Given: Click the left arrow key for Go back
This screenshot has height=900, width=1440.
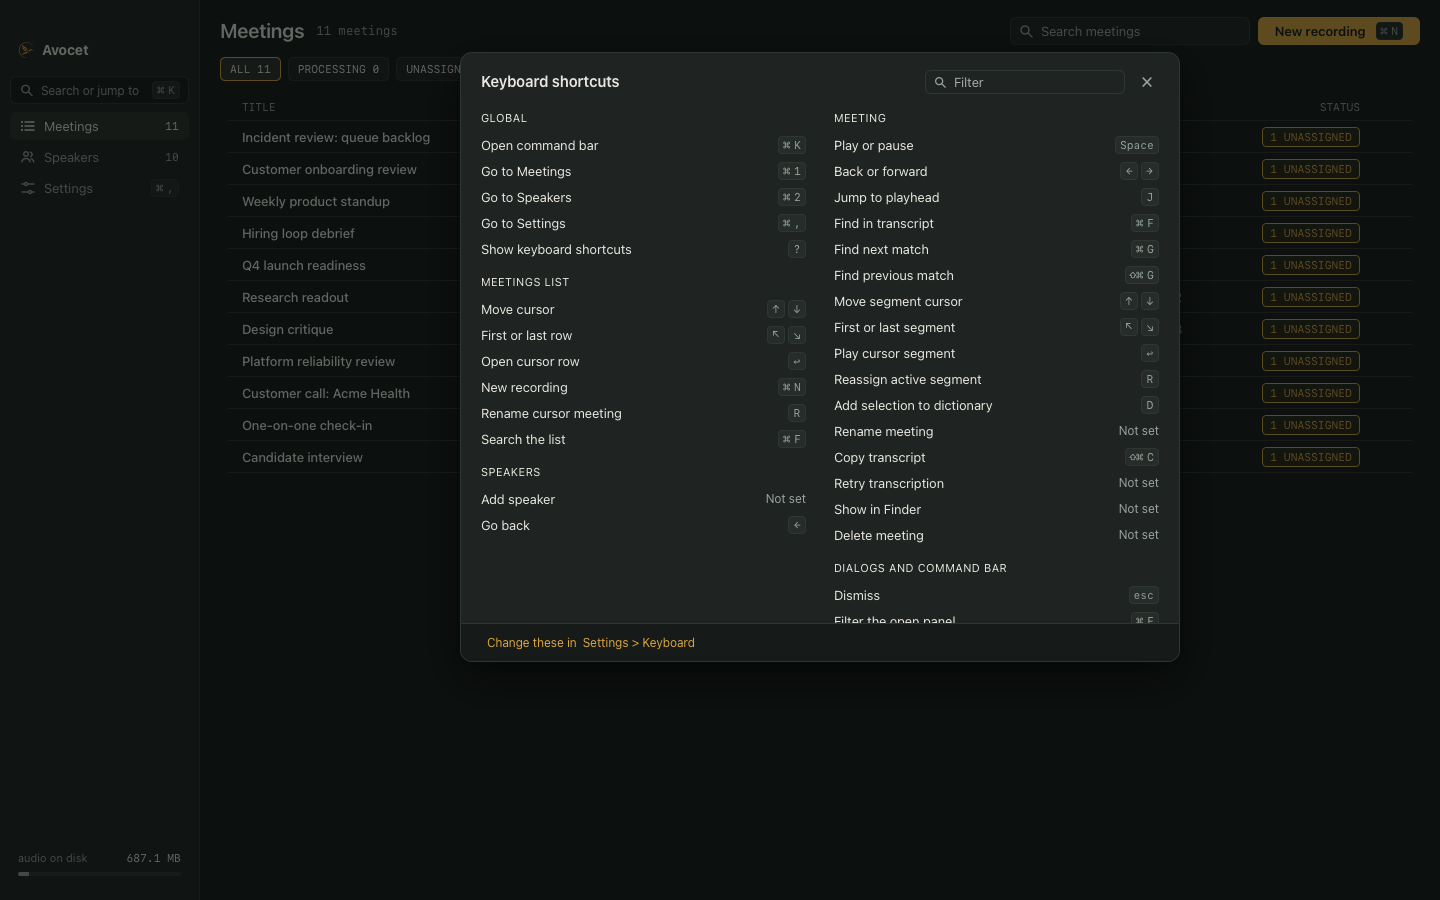Looking at the screenshot, I should click(x=797, y=525).
